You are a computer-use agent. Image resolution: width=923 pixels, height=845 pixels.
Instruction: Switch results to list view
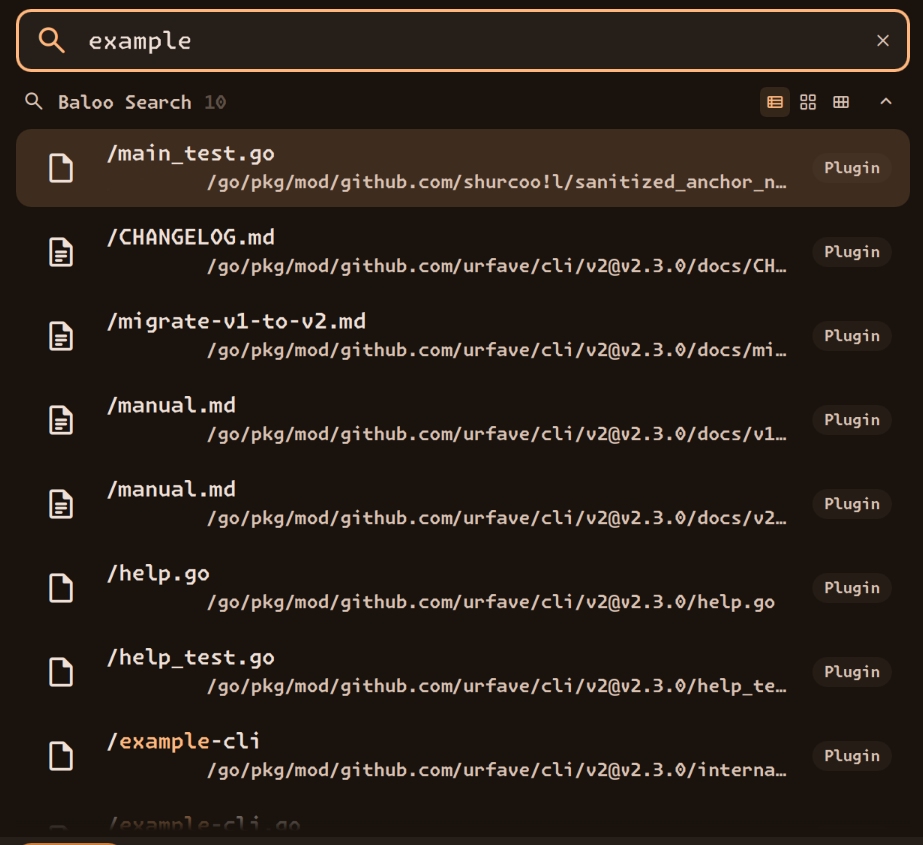775,102
